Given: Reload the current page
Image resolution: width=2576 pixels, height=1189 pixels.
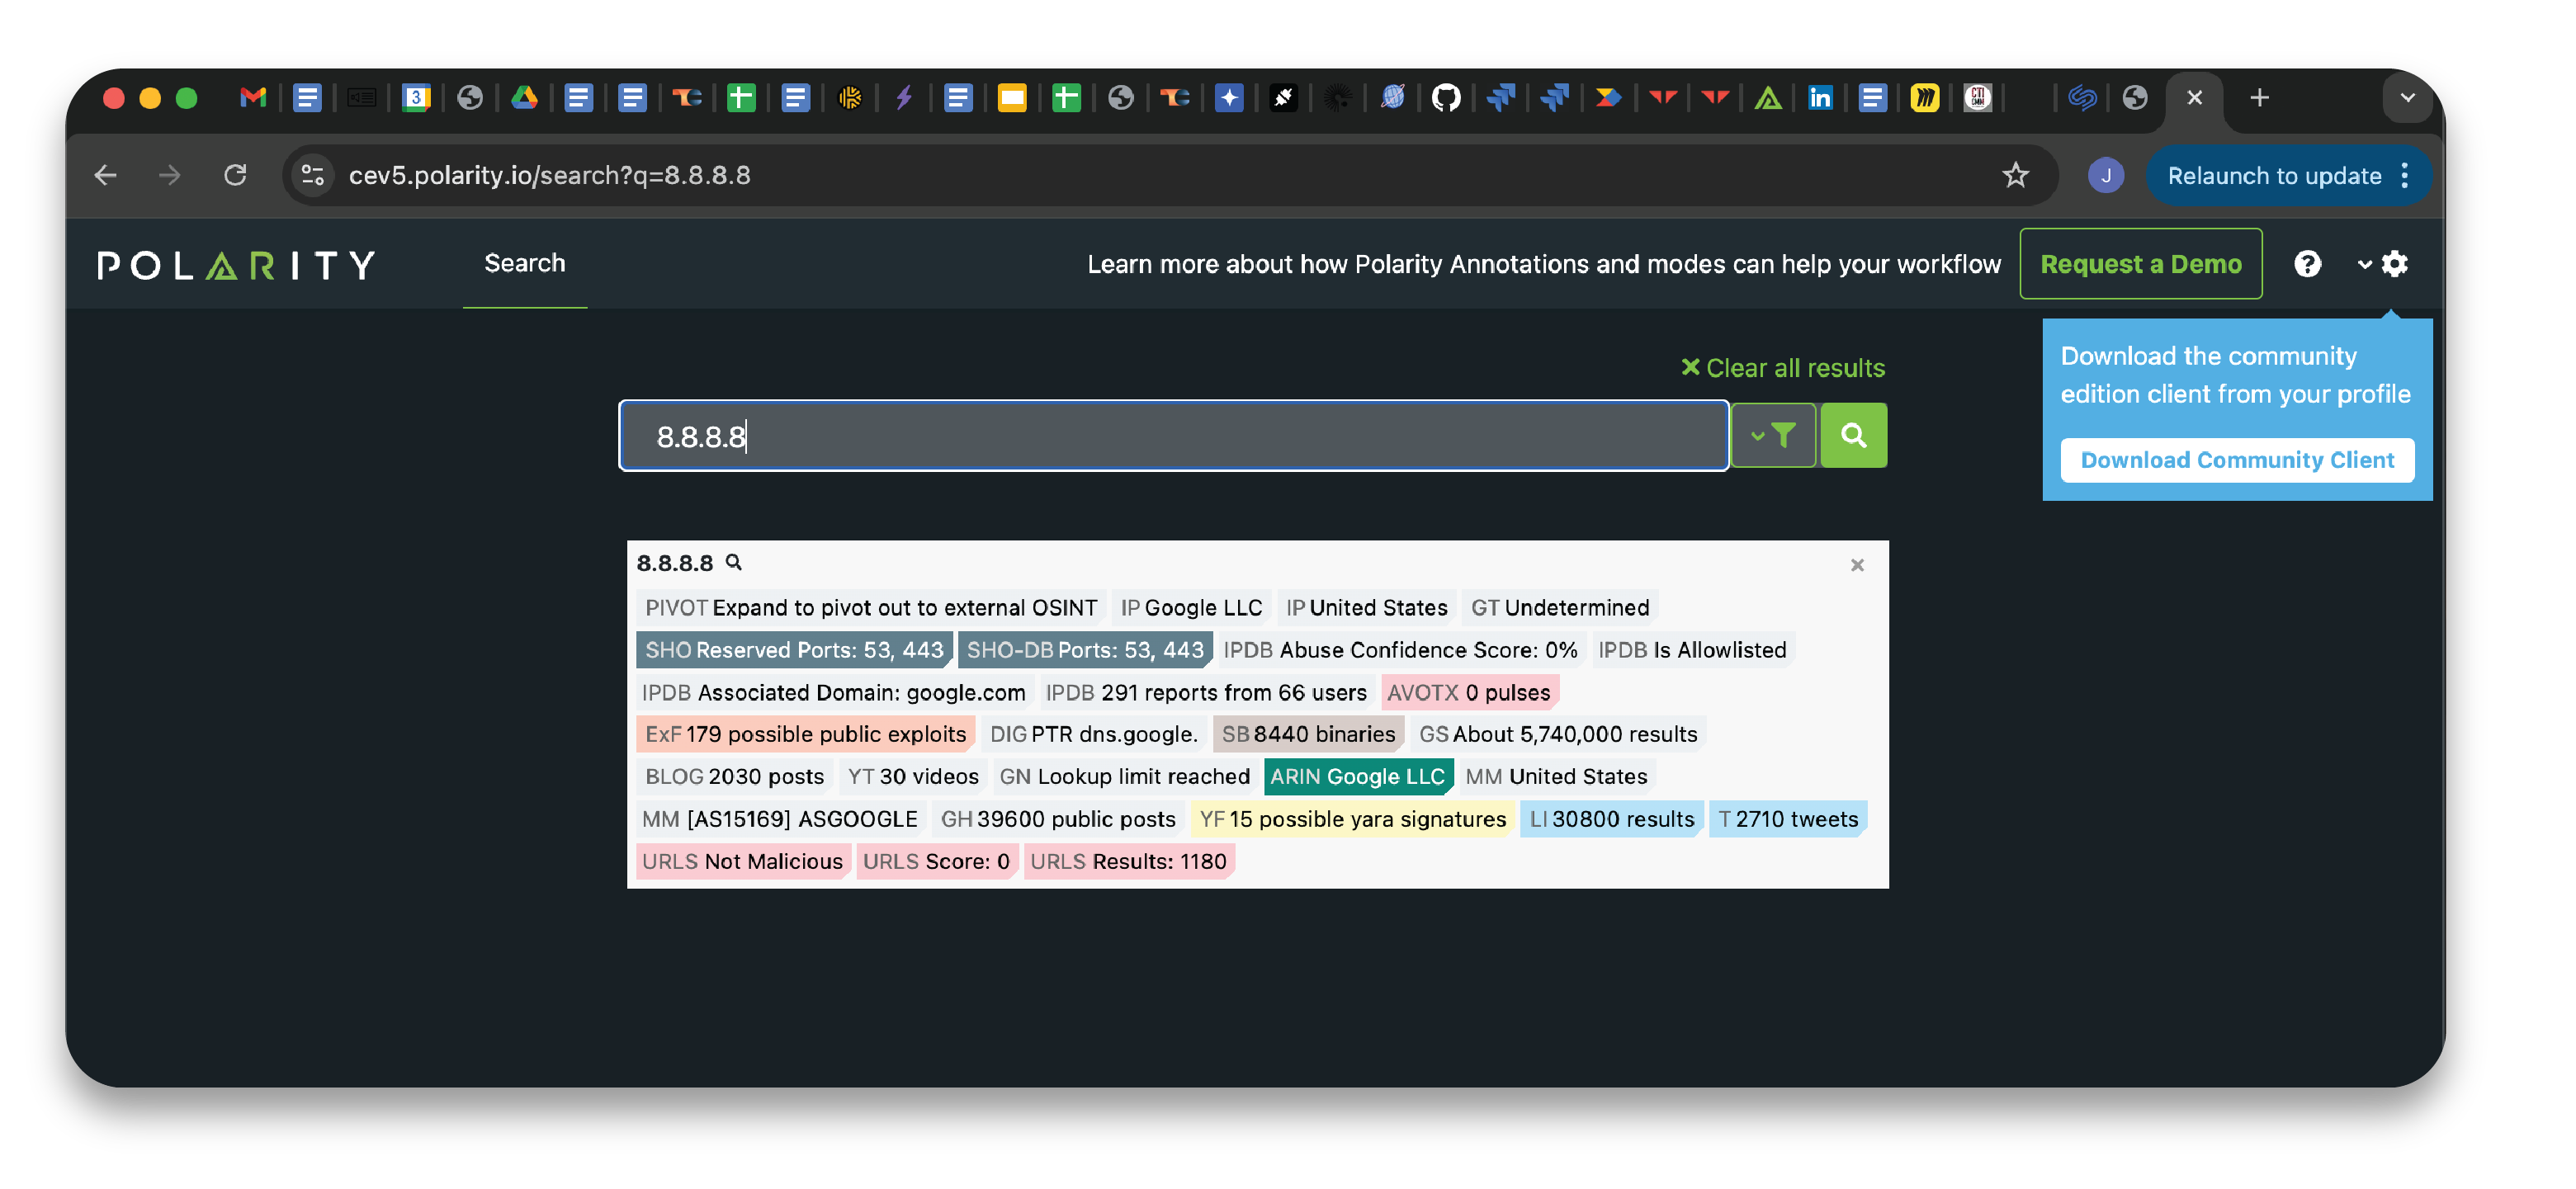Looking at the screenshot, I should pyautogui.click(x=235, y=175).
